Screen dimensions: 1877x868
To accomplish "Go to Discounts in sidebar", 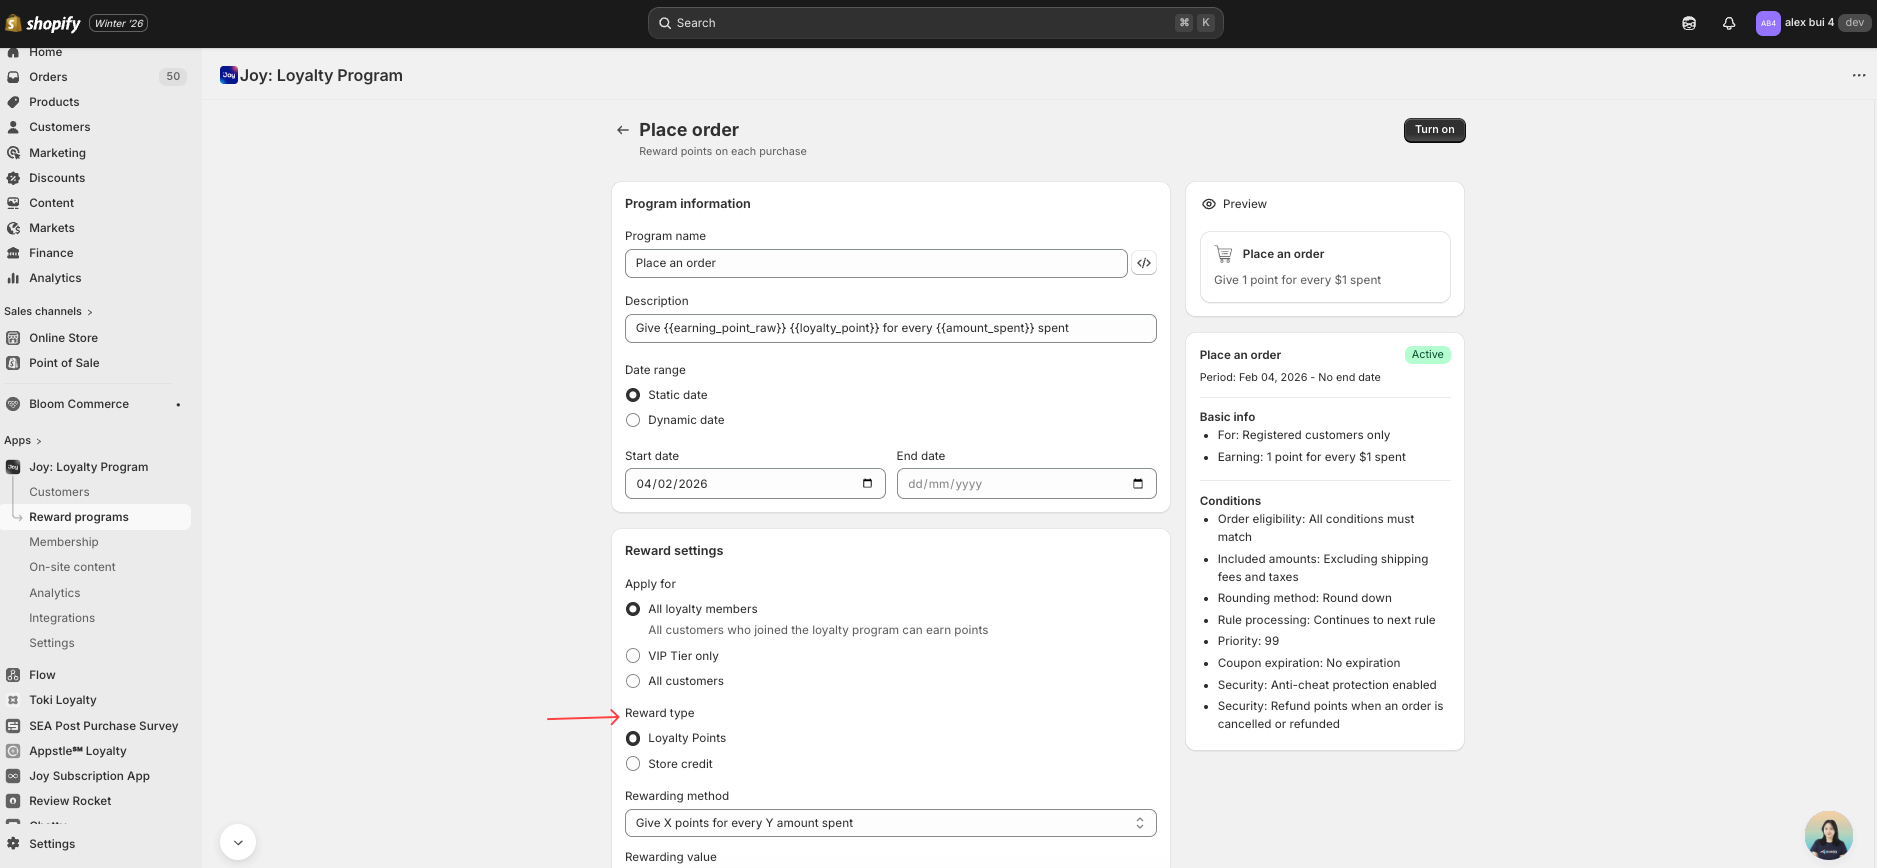I will click(x=57, y=178).
